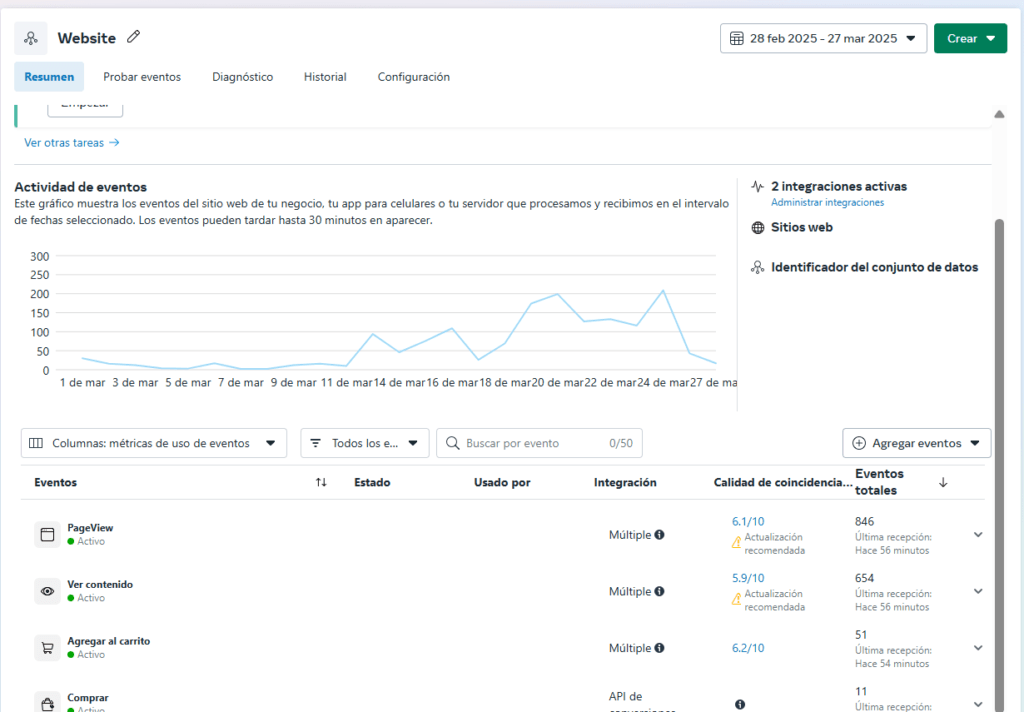Click the dataset icon beside Website title
This screenshot has height=712, width=1024.
pos(31,38)
